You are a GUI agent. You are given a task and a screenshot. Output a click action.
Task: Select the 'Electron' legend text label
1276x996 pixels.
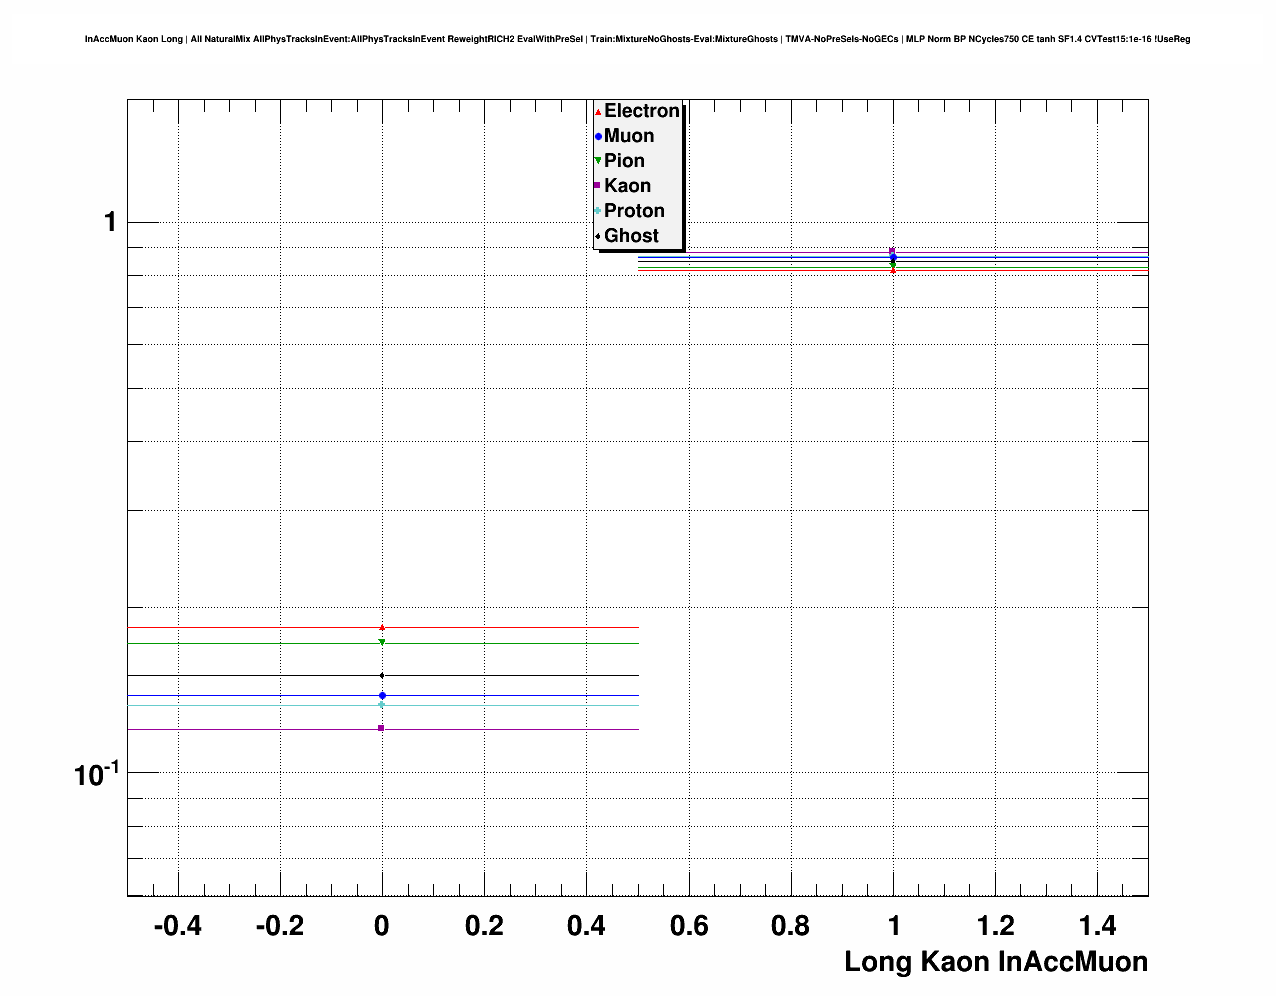pos(642,111)
